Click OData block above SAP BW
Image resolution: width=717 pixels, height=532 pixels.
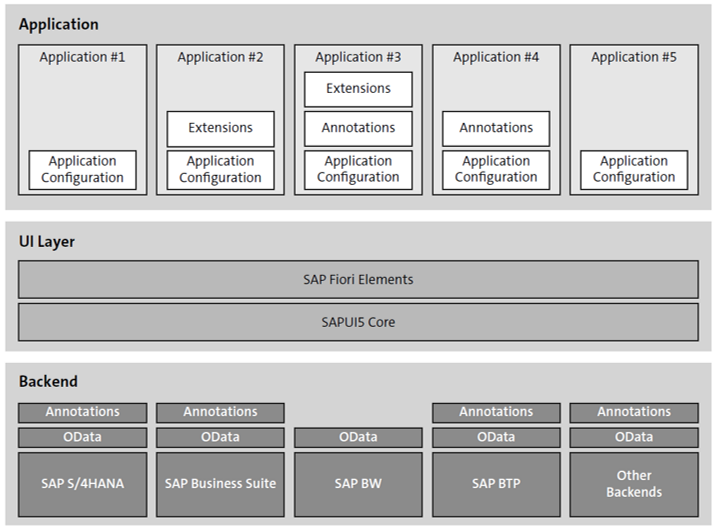[x=358, y=438]
